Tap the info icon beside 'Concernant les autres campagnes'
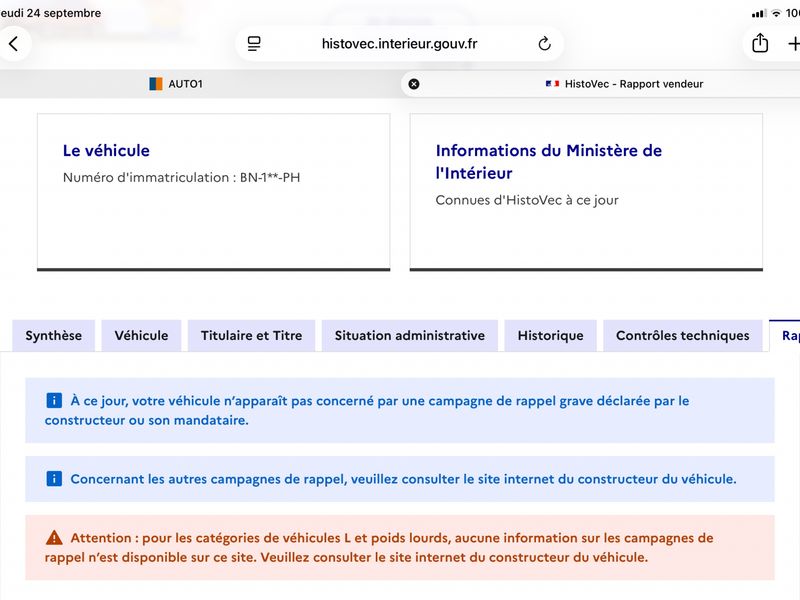 pyautogui.click(x=54, y=479)
